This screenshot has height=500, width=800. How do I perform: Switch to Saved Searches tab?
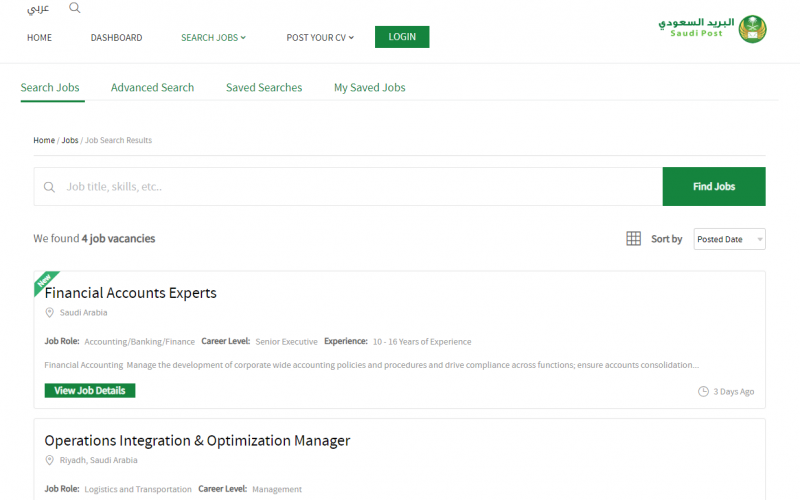click(264, 87)
